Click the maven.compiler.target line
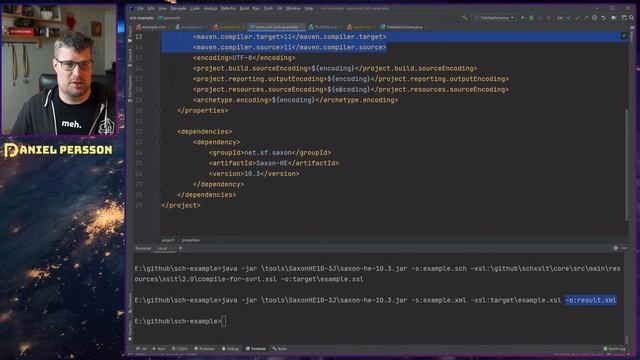Viewport: 640px width, 360px height. [289, 37]
